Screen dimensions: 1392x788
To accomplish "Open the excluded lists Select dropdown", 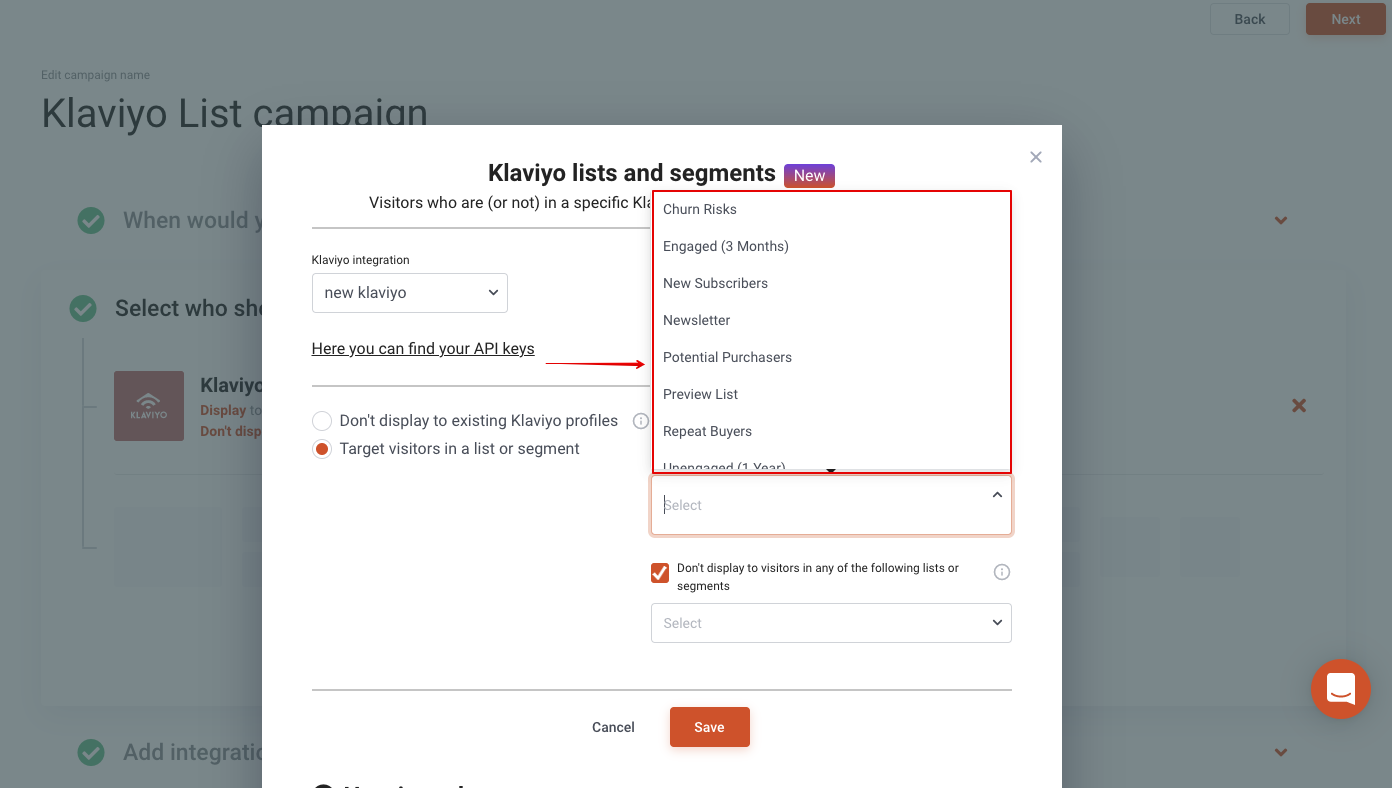I will pyautogui.click(x=831, y=623).
